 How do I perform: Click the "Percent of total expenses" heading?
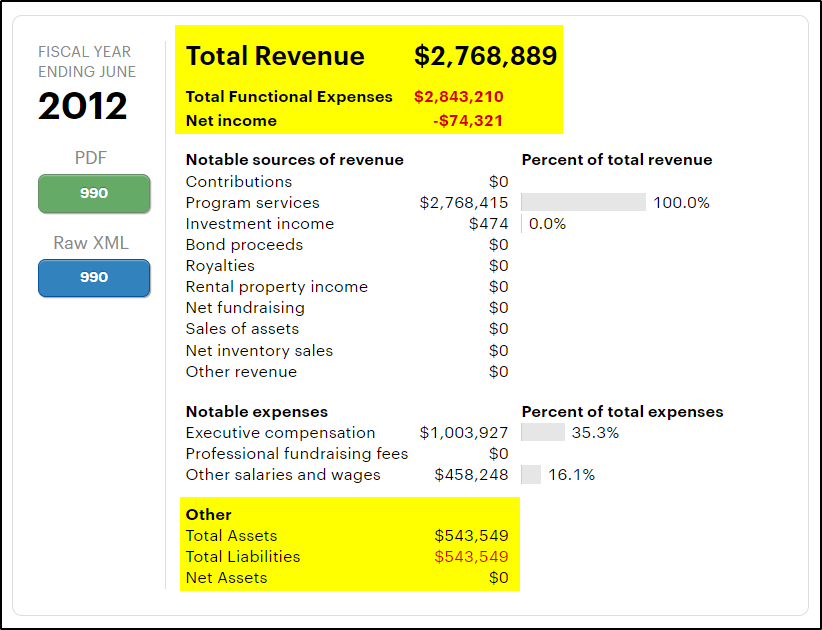click(x=623, y=412)
